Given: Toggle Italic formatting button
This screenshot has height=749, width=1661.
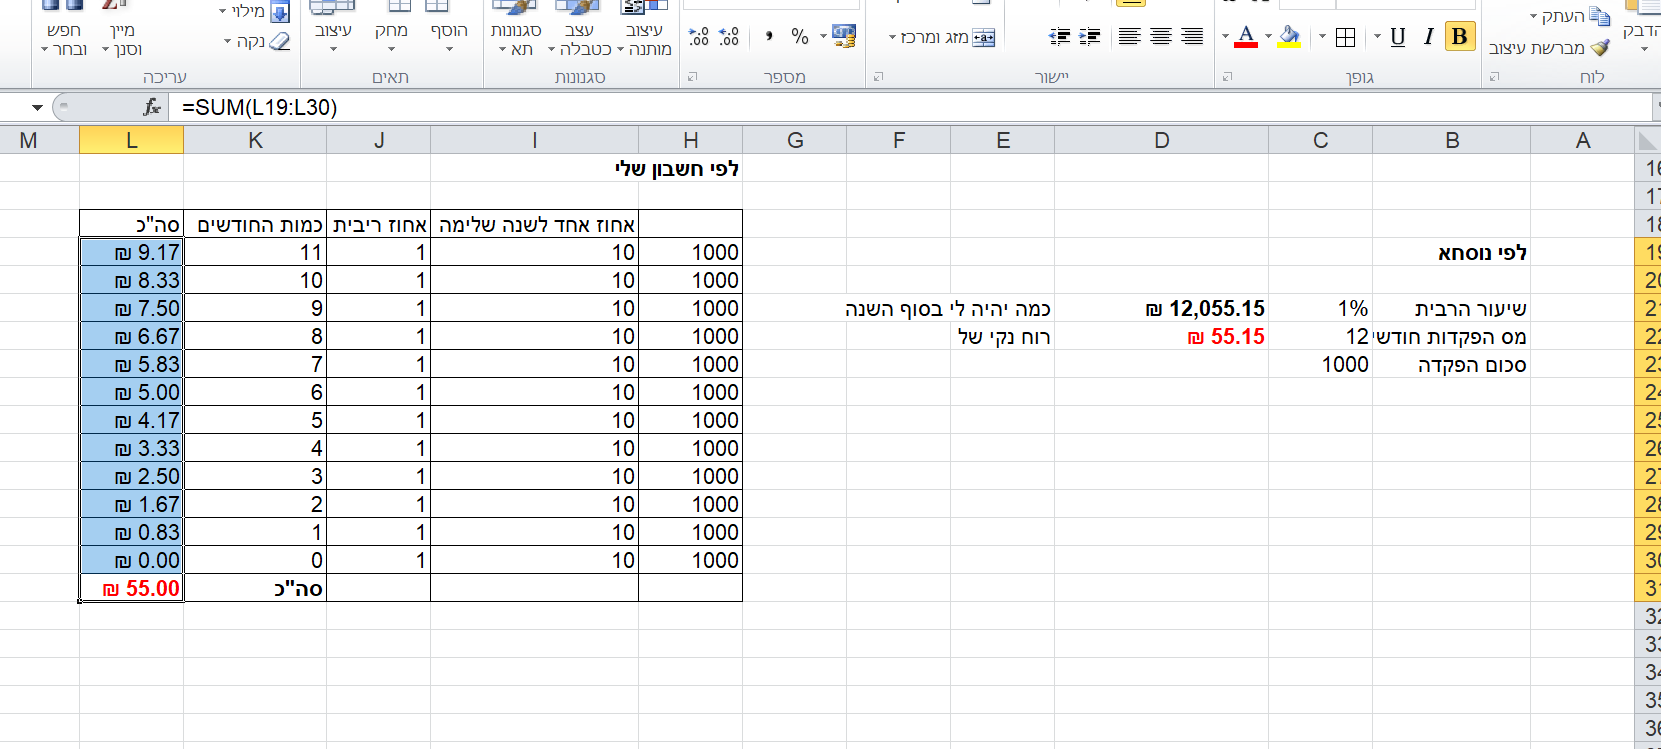Looking at the screenshot, I should coord(1429,37).
